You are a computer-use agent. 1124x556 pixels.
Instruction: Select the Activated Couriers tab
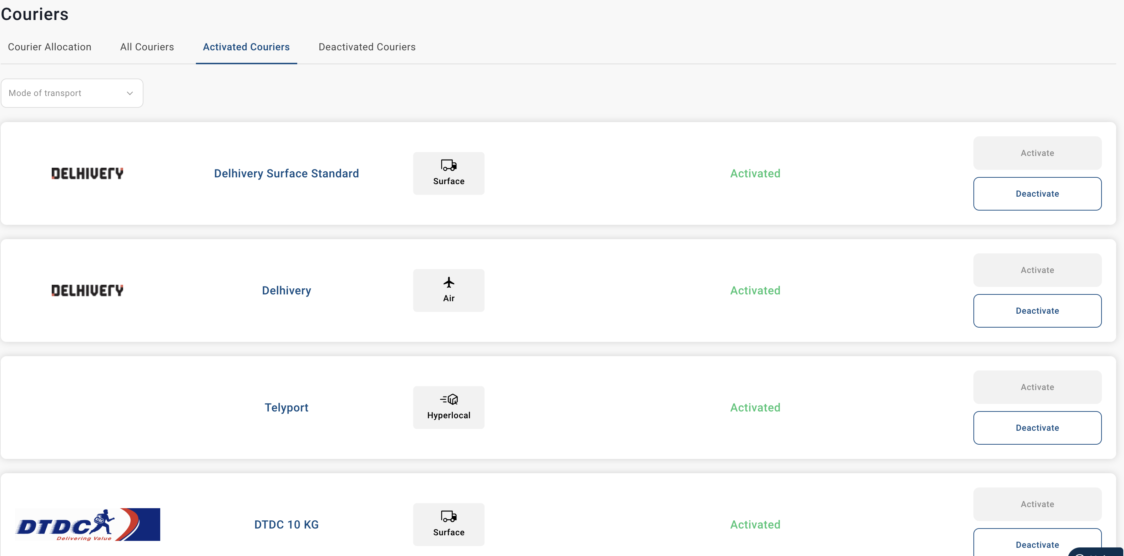[247, 47]
